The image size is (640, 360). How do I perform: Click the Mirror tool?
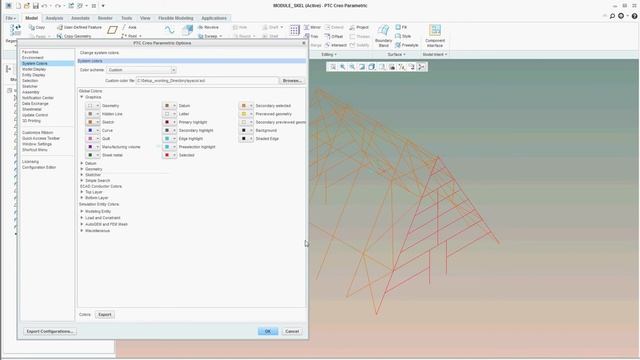point(312,27)
